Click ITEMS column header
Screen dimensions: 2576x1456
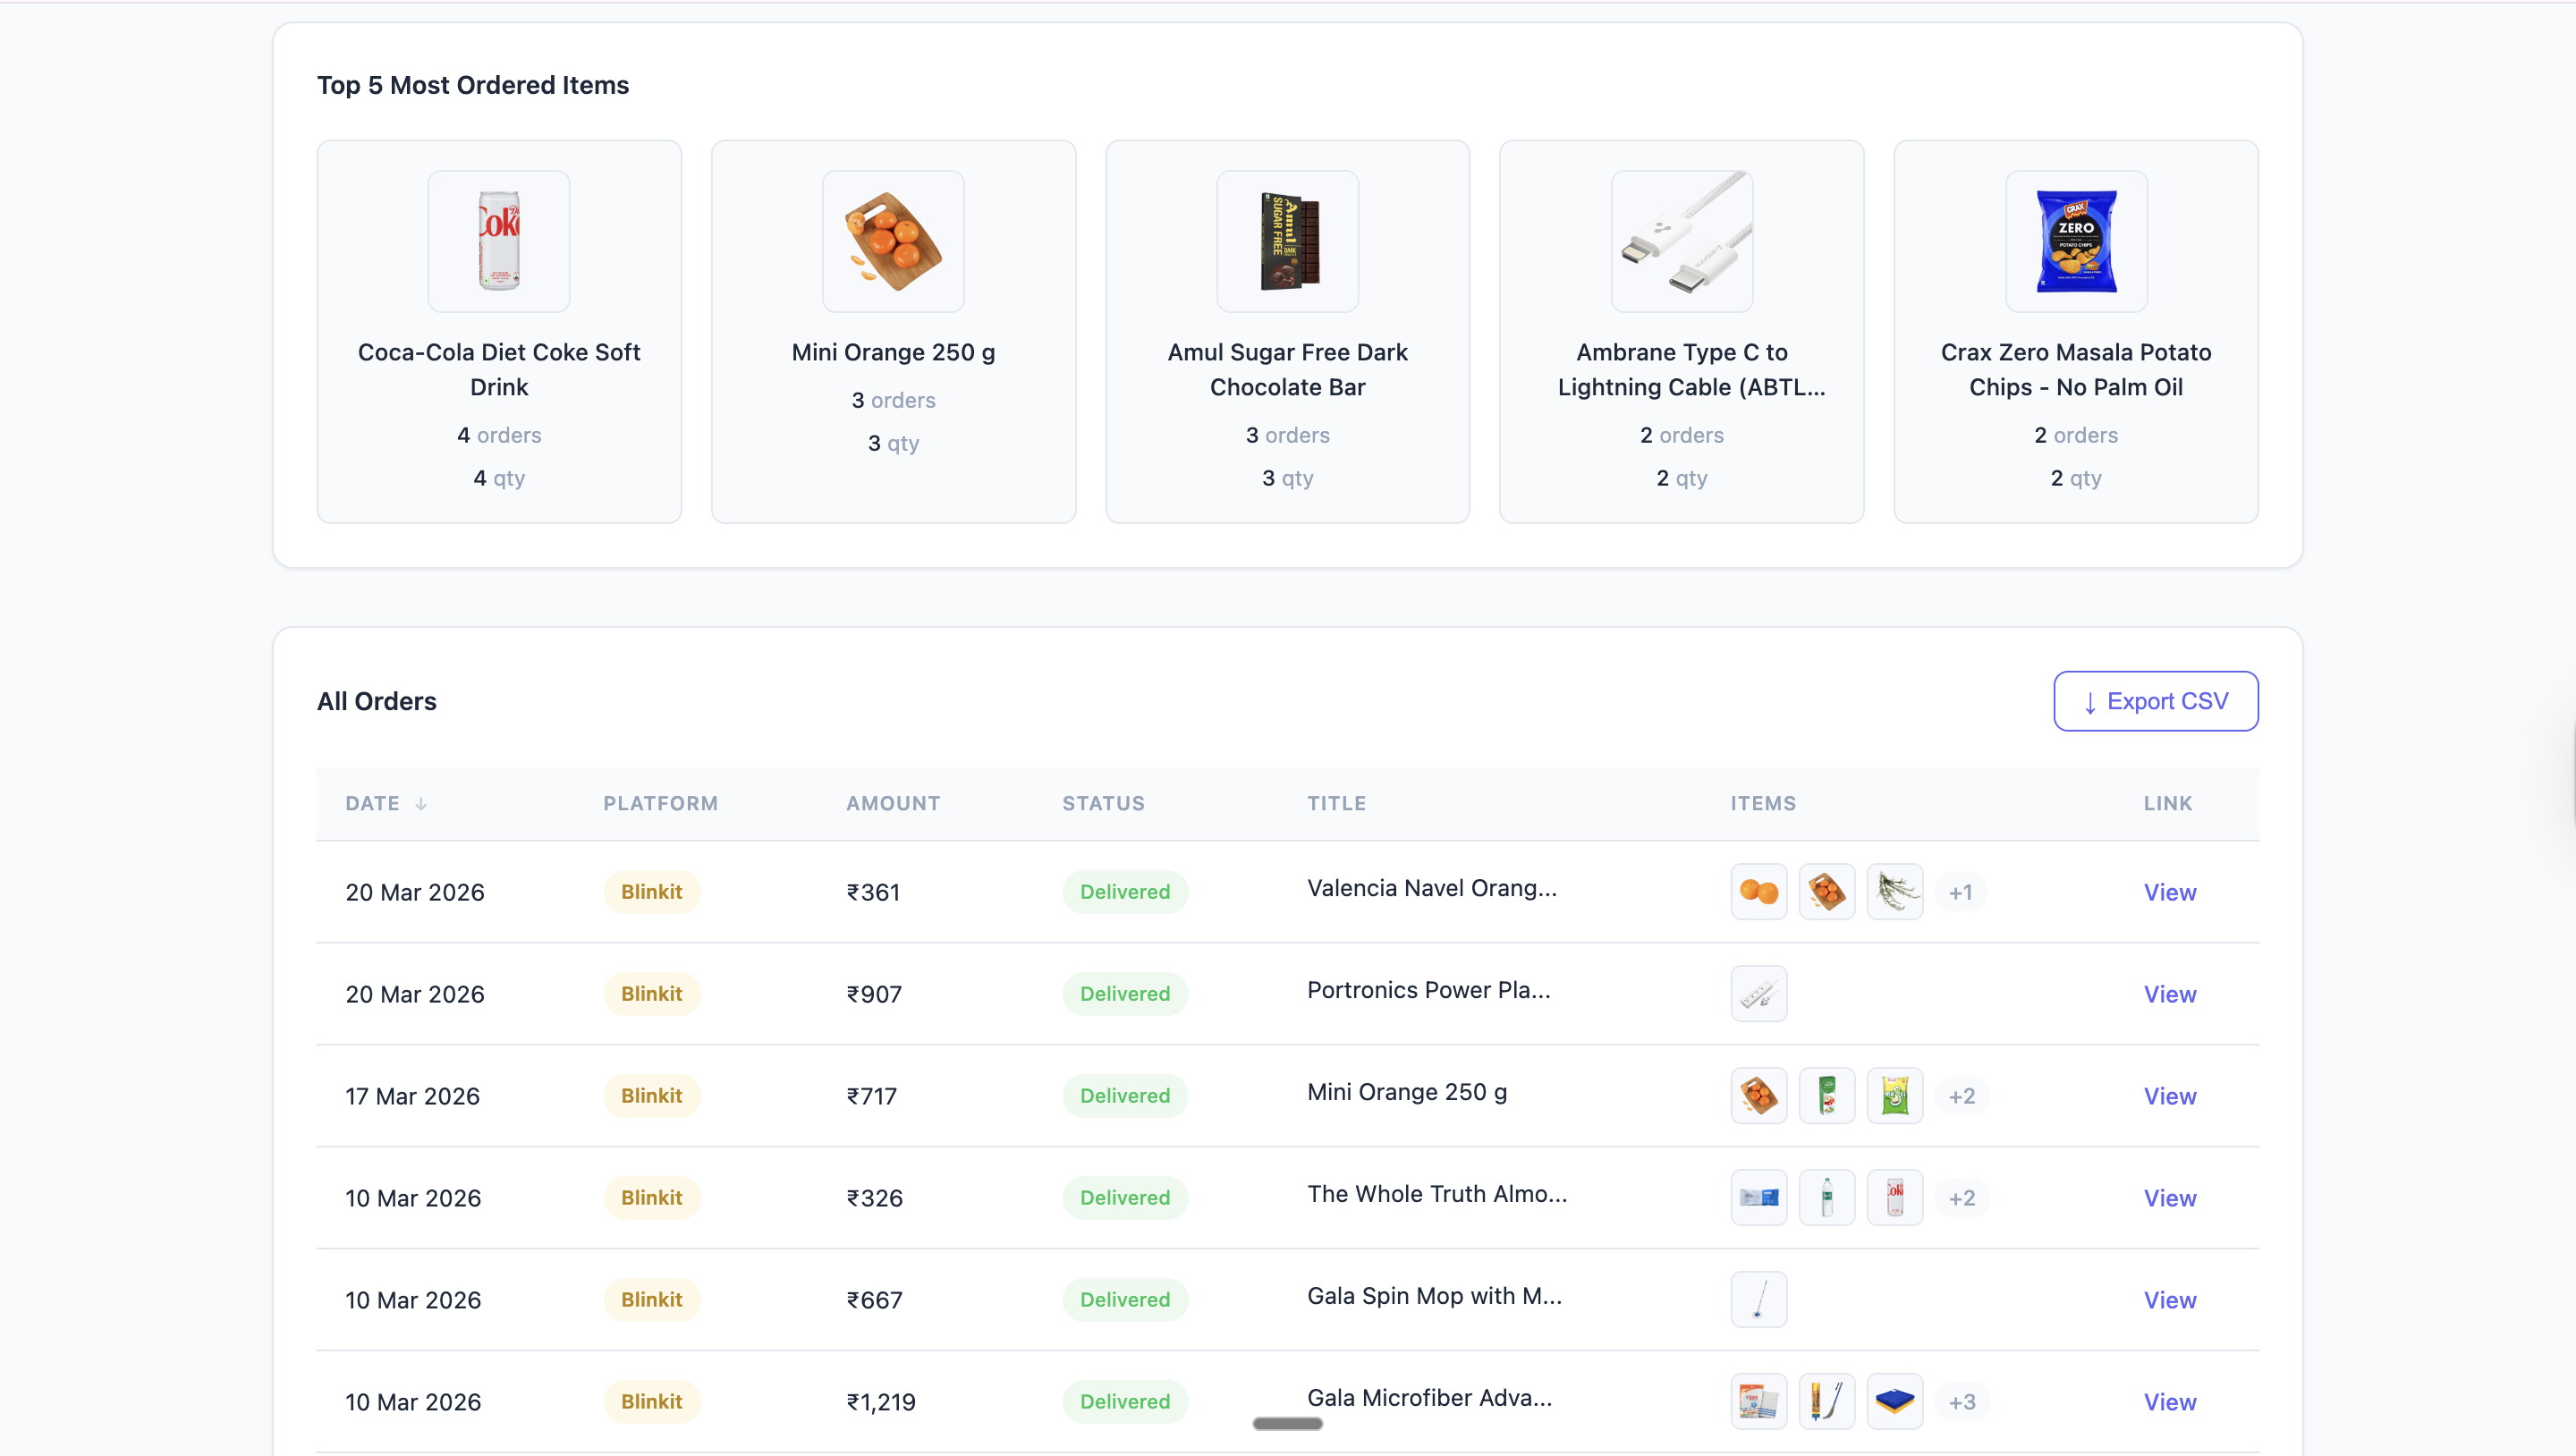point(1763,804)
